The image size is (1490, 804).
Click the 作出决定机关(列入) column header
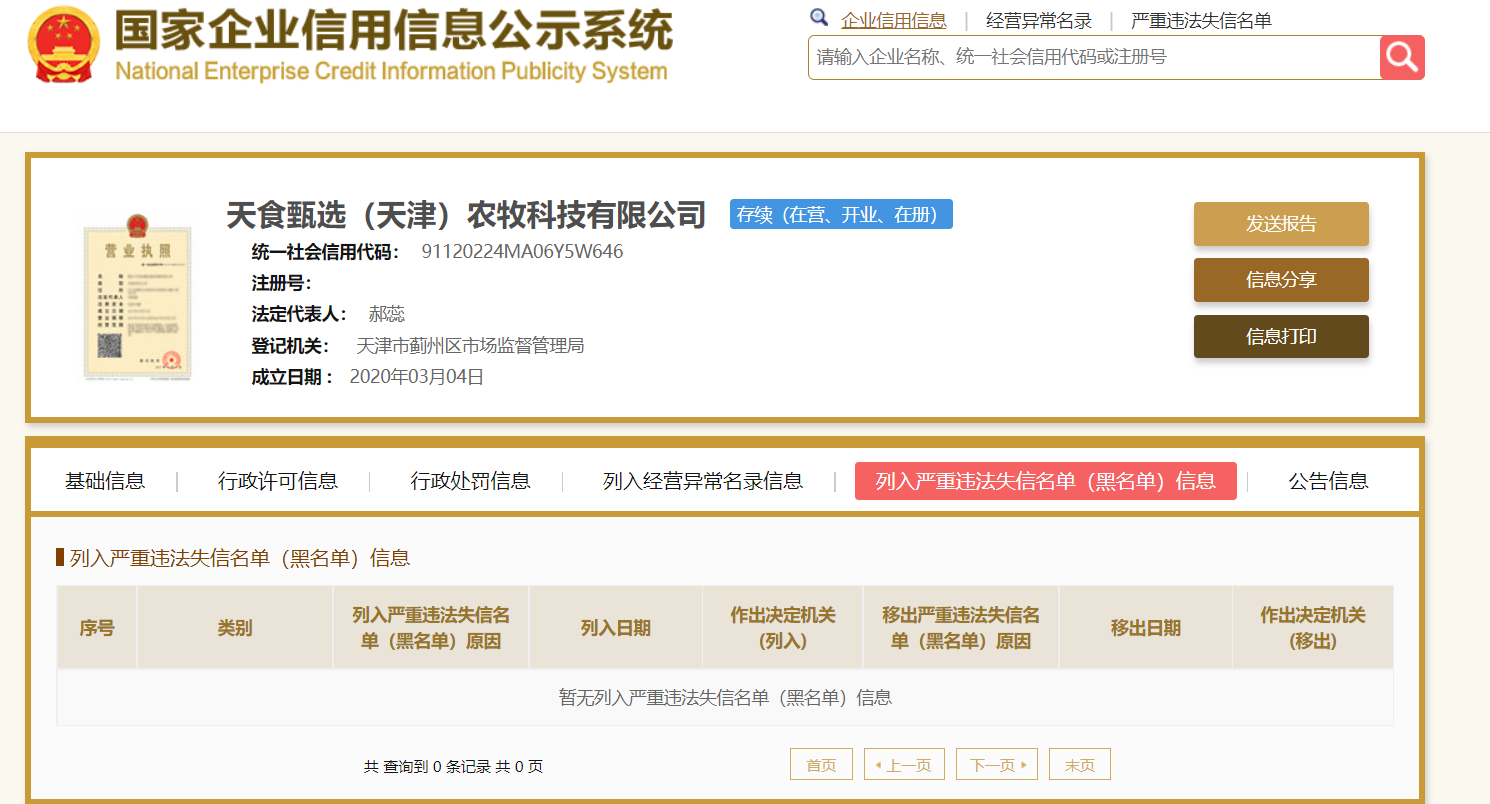click(x=783, y=628)
